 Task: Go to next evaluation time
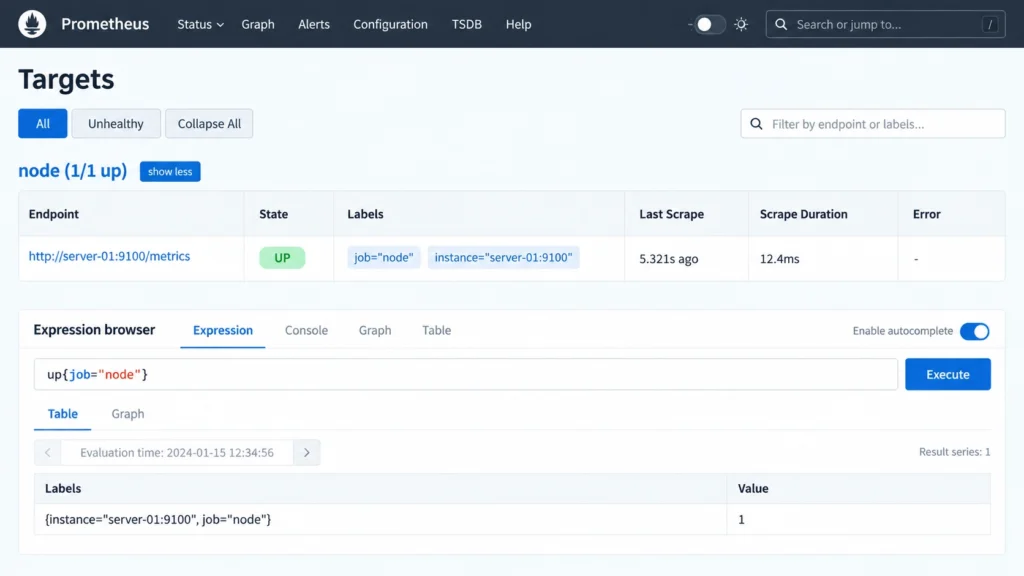point(307,453)
